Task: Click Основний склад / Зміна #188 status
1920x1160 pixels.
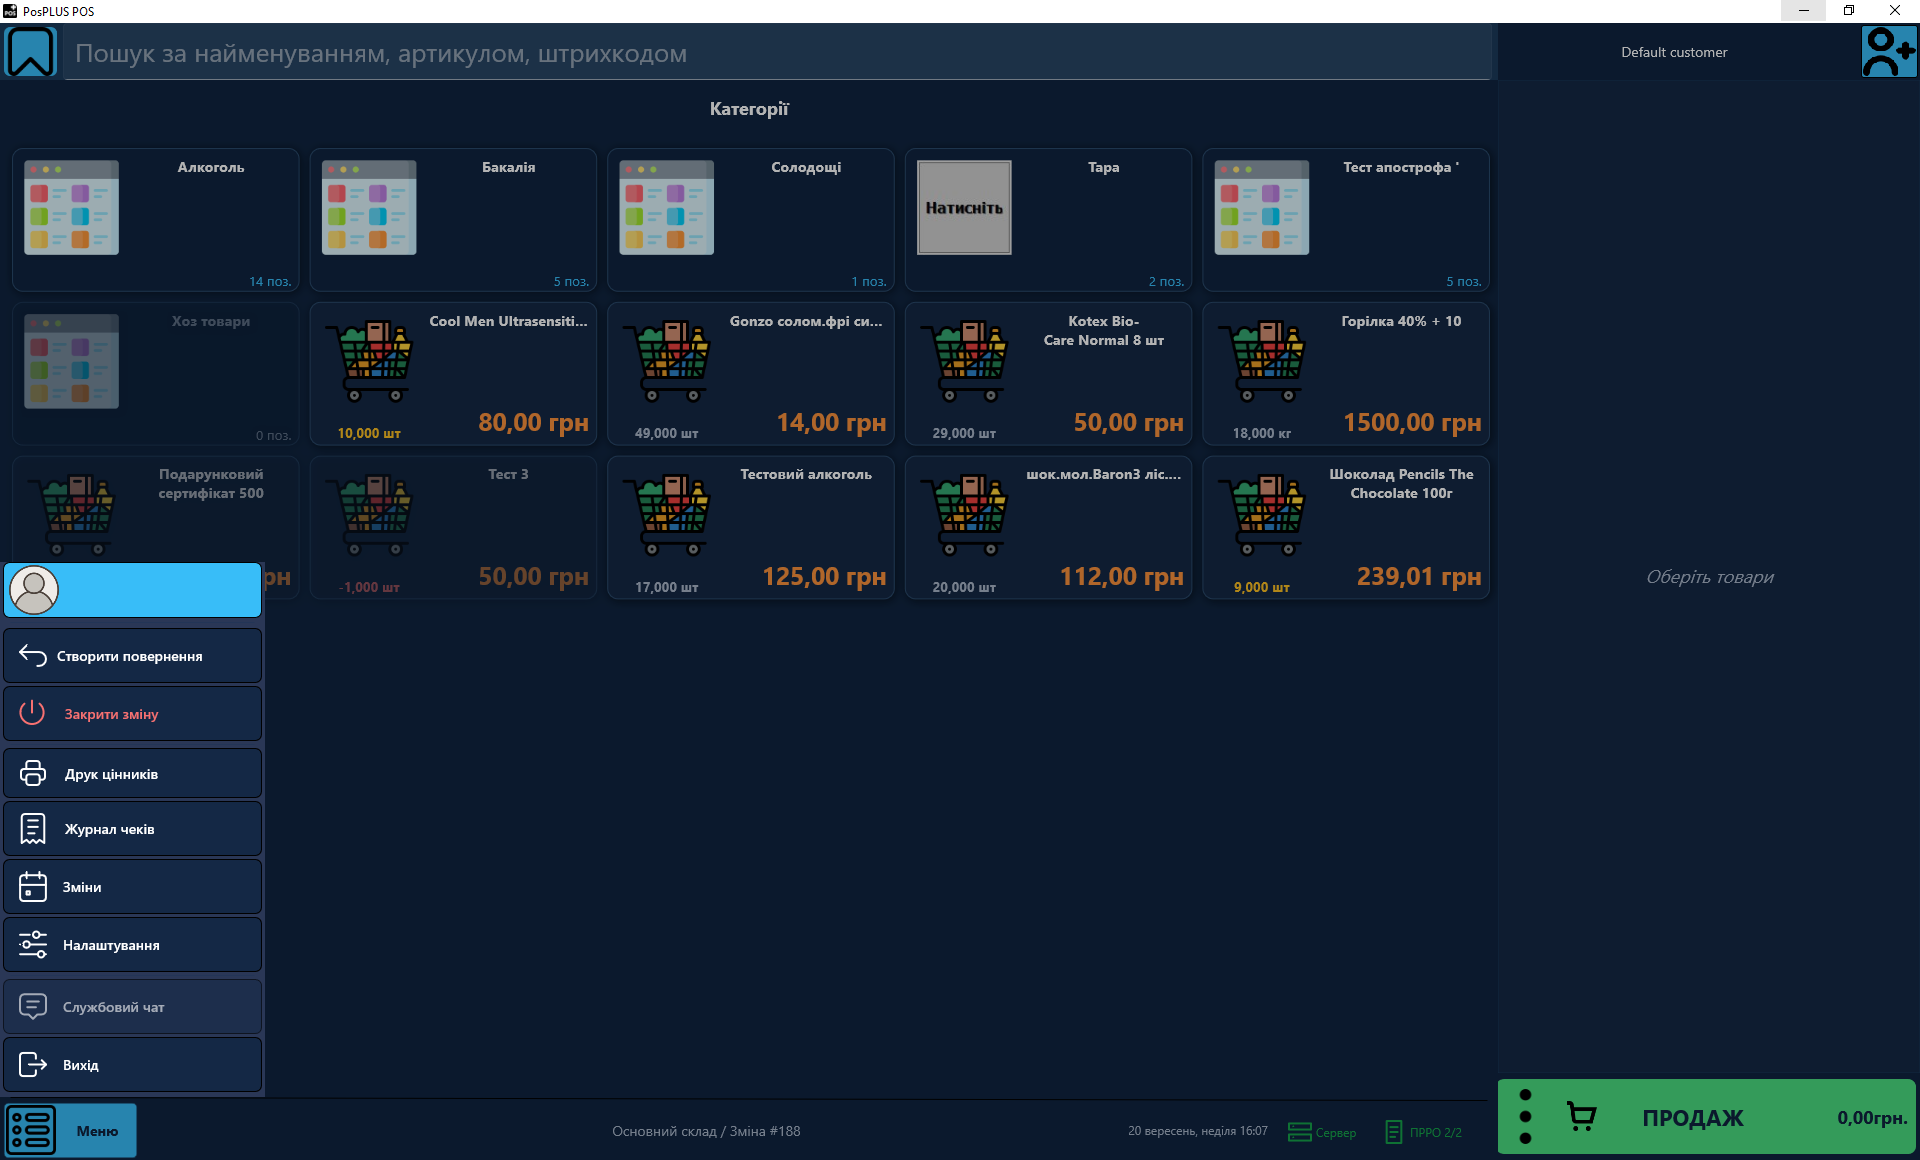Action: tap(706, 1131)
